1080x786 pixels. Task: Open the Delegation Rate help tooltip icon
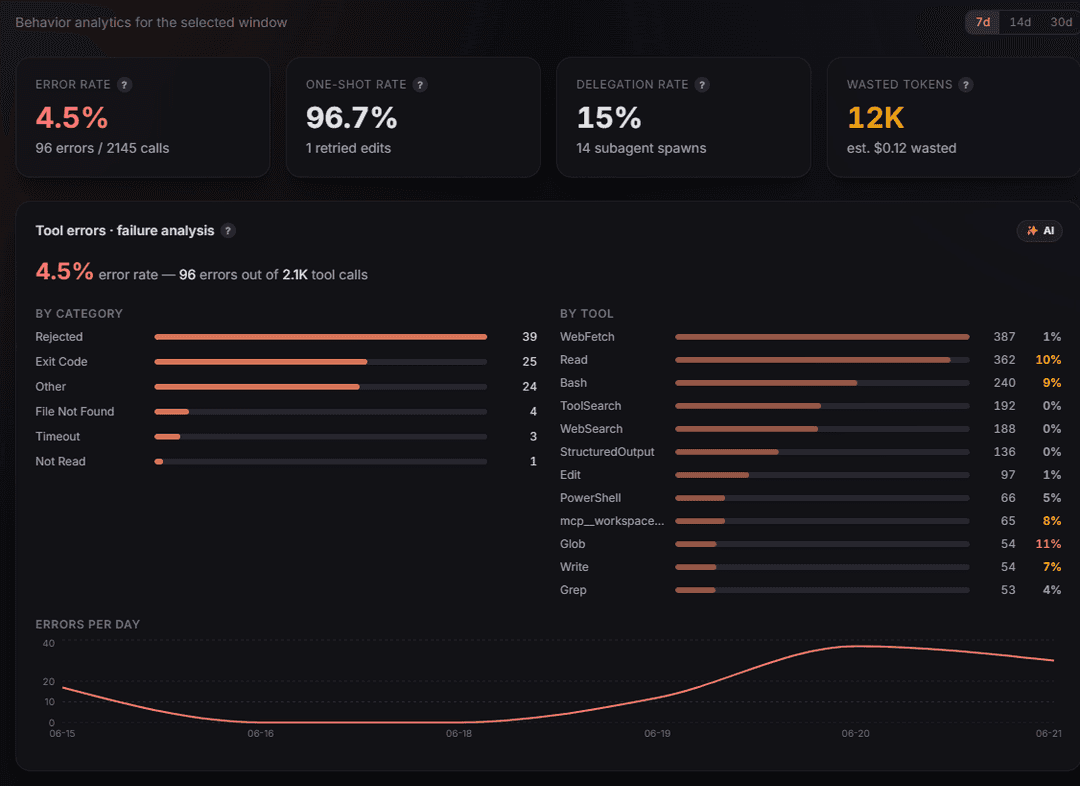pyautogui.click(x=702, y=85)
